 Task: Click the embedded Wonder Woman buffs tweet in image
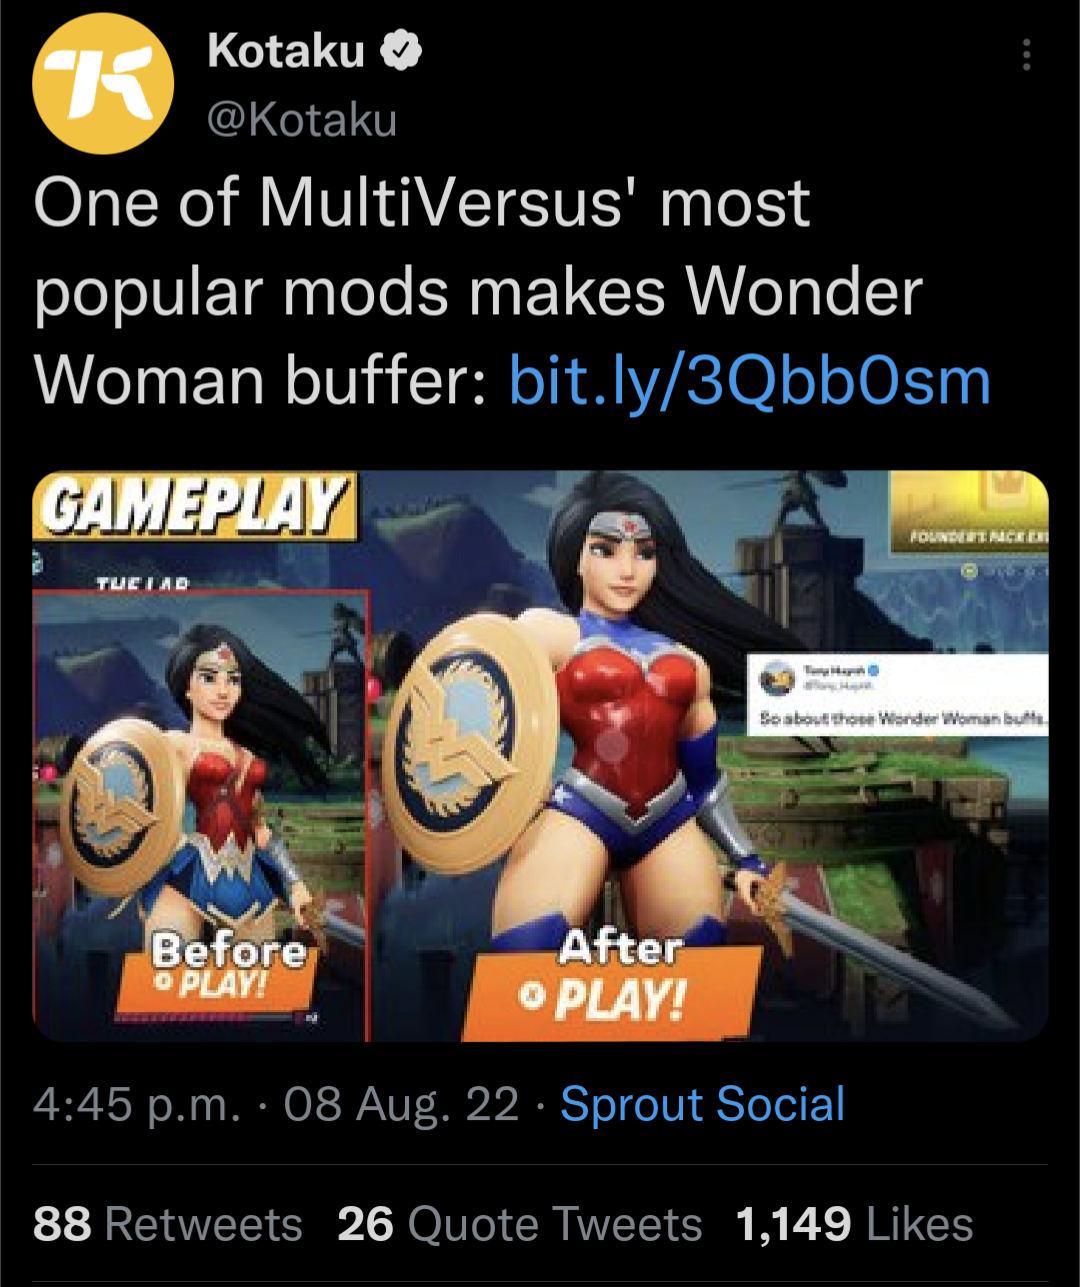tap(898, 694)
